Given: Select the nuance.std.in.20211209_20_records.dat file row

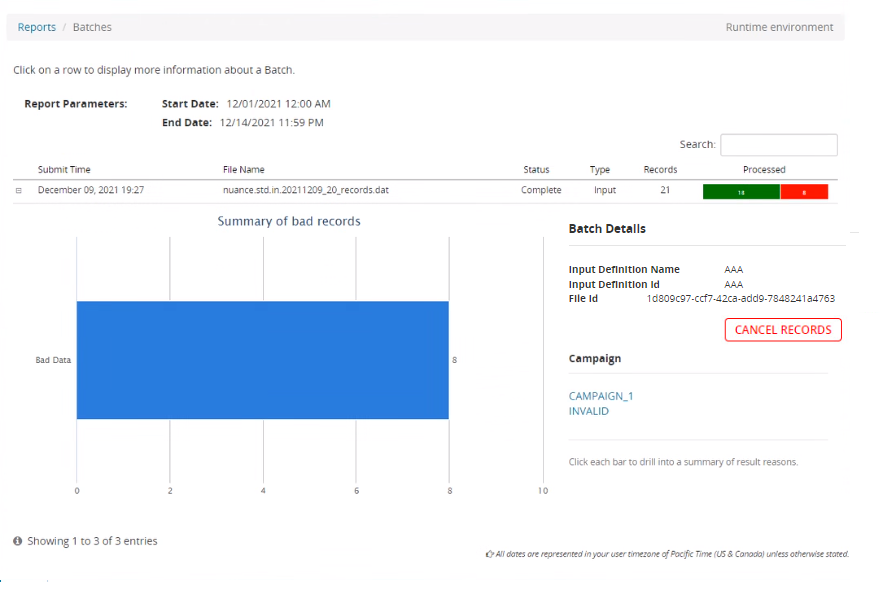Looking at the screenshot, I should 305,190.
